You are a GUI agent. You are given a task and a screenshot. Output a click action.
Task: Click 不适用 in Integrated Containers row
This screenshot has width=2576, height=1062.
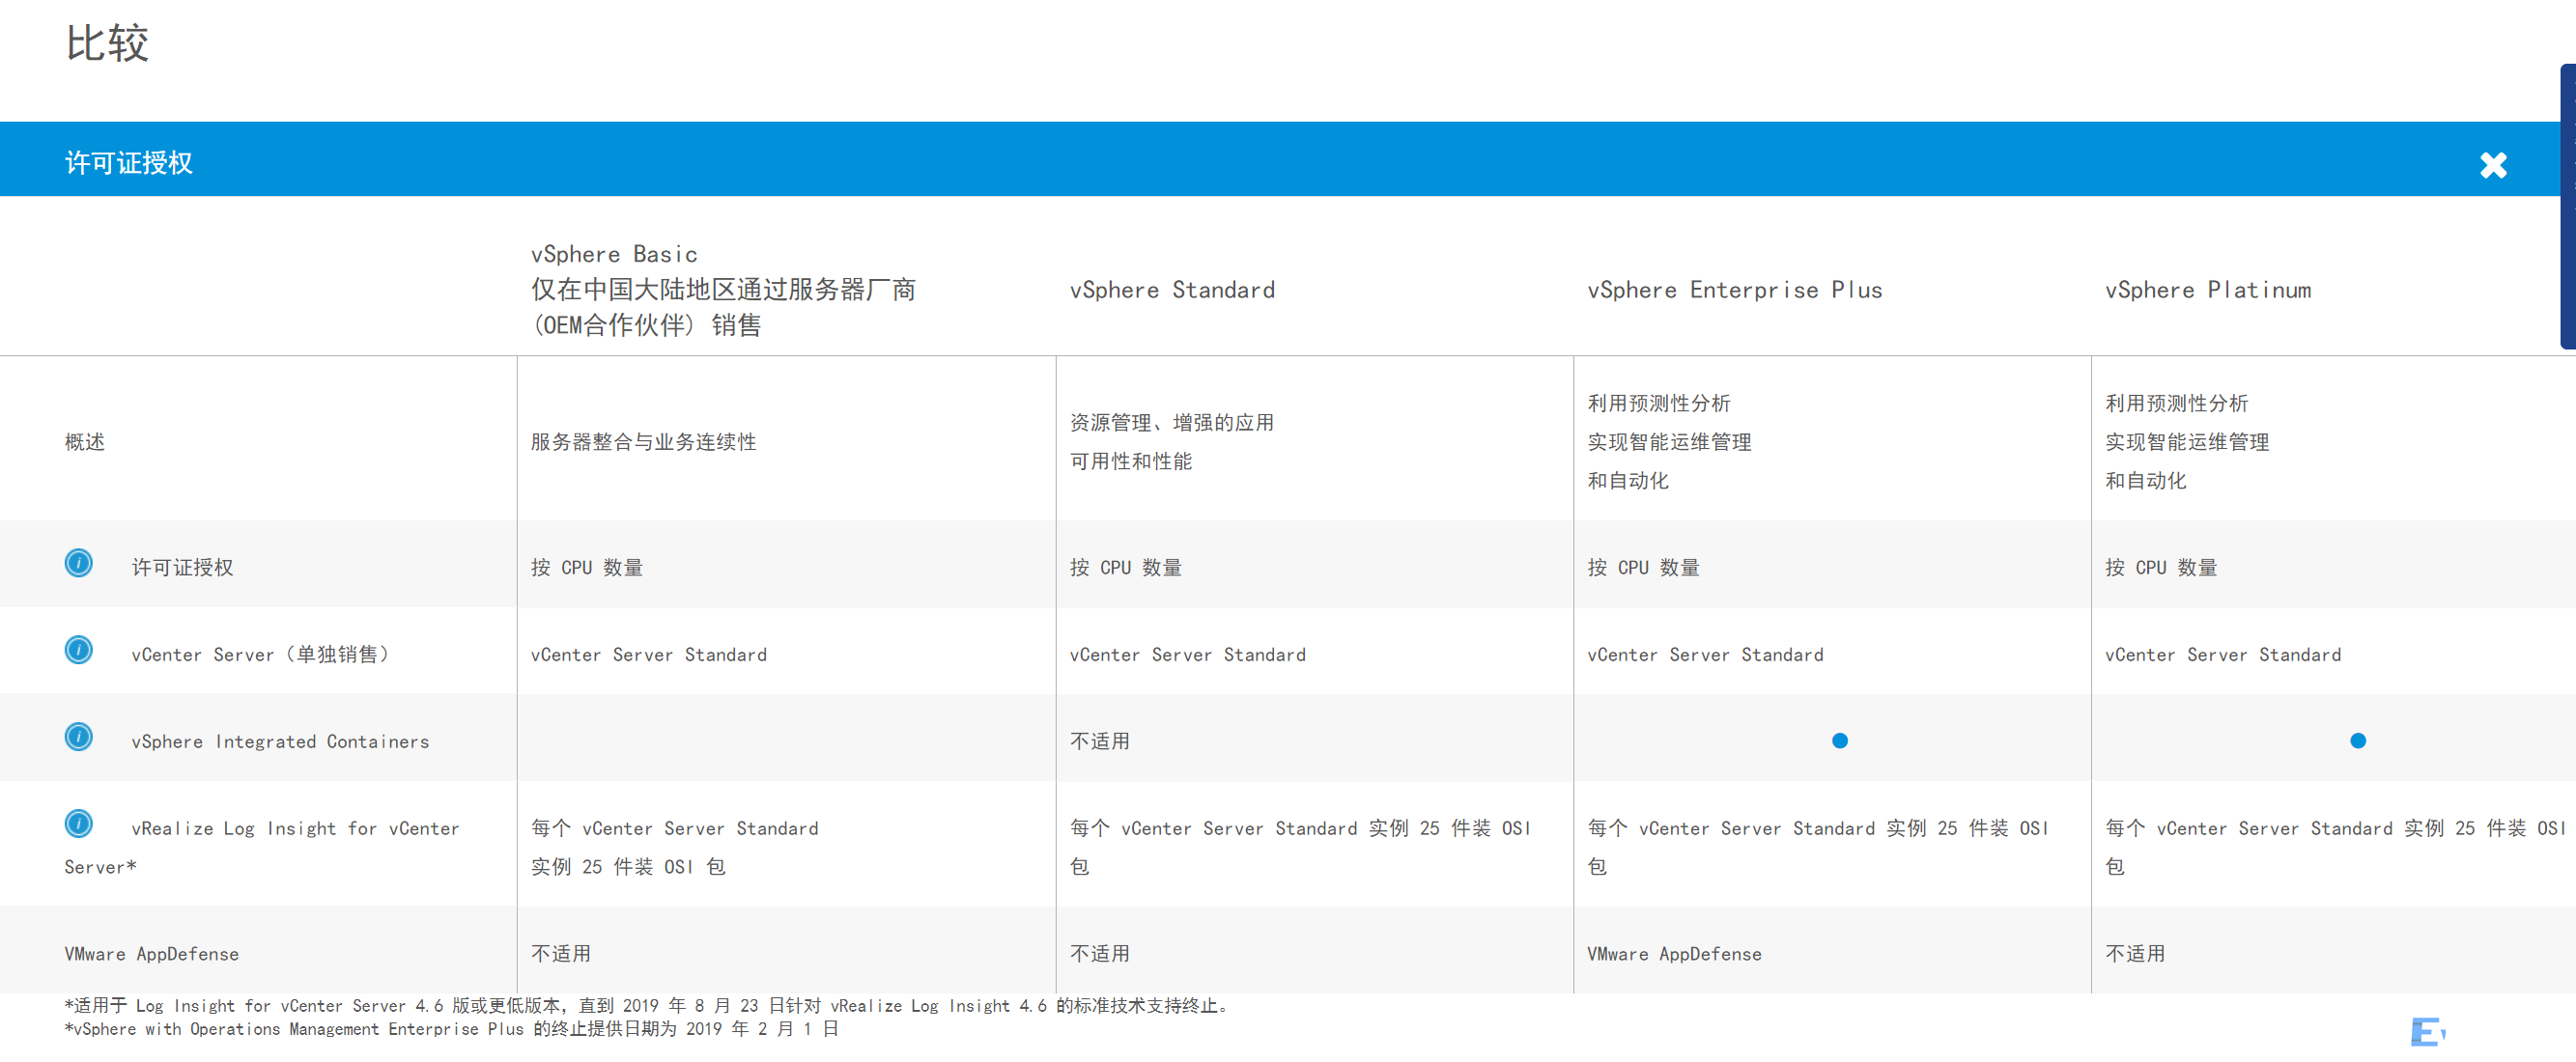click(x=1100, y=741)
